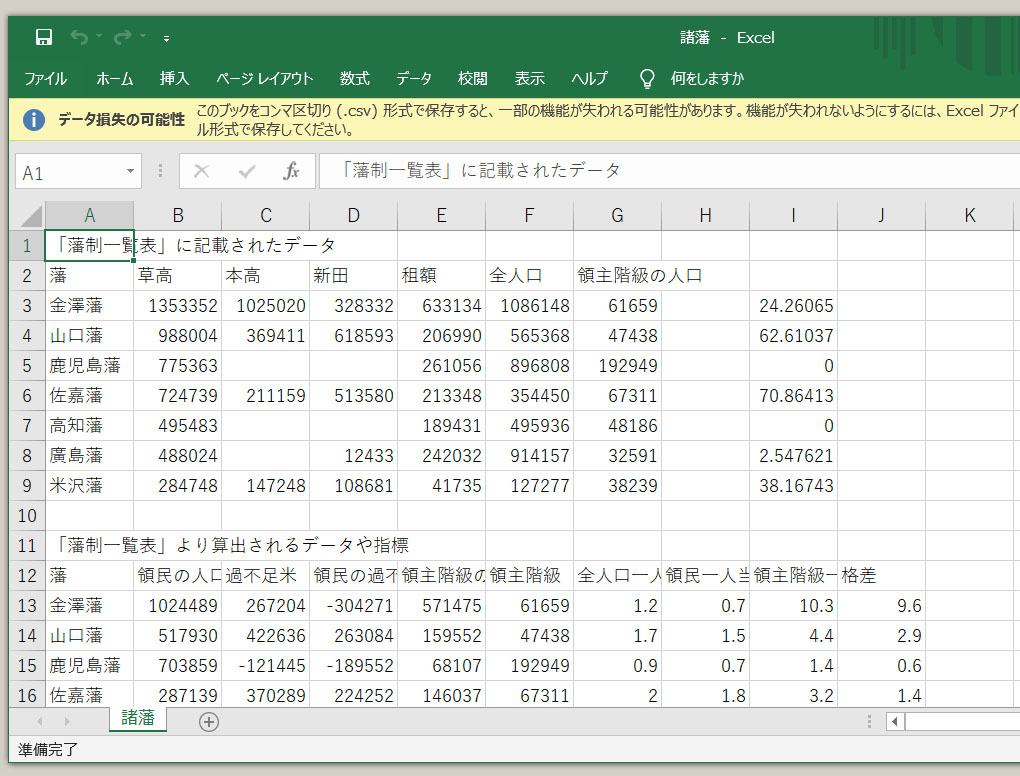The image size is (1020, 776).
Task: Click the Undo arrow icon
Action: click(79, 38)
